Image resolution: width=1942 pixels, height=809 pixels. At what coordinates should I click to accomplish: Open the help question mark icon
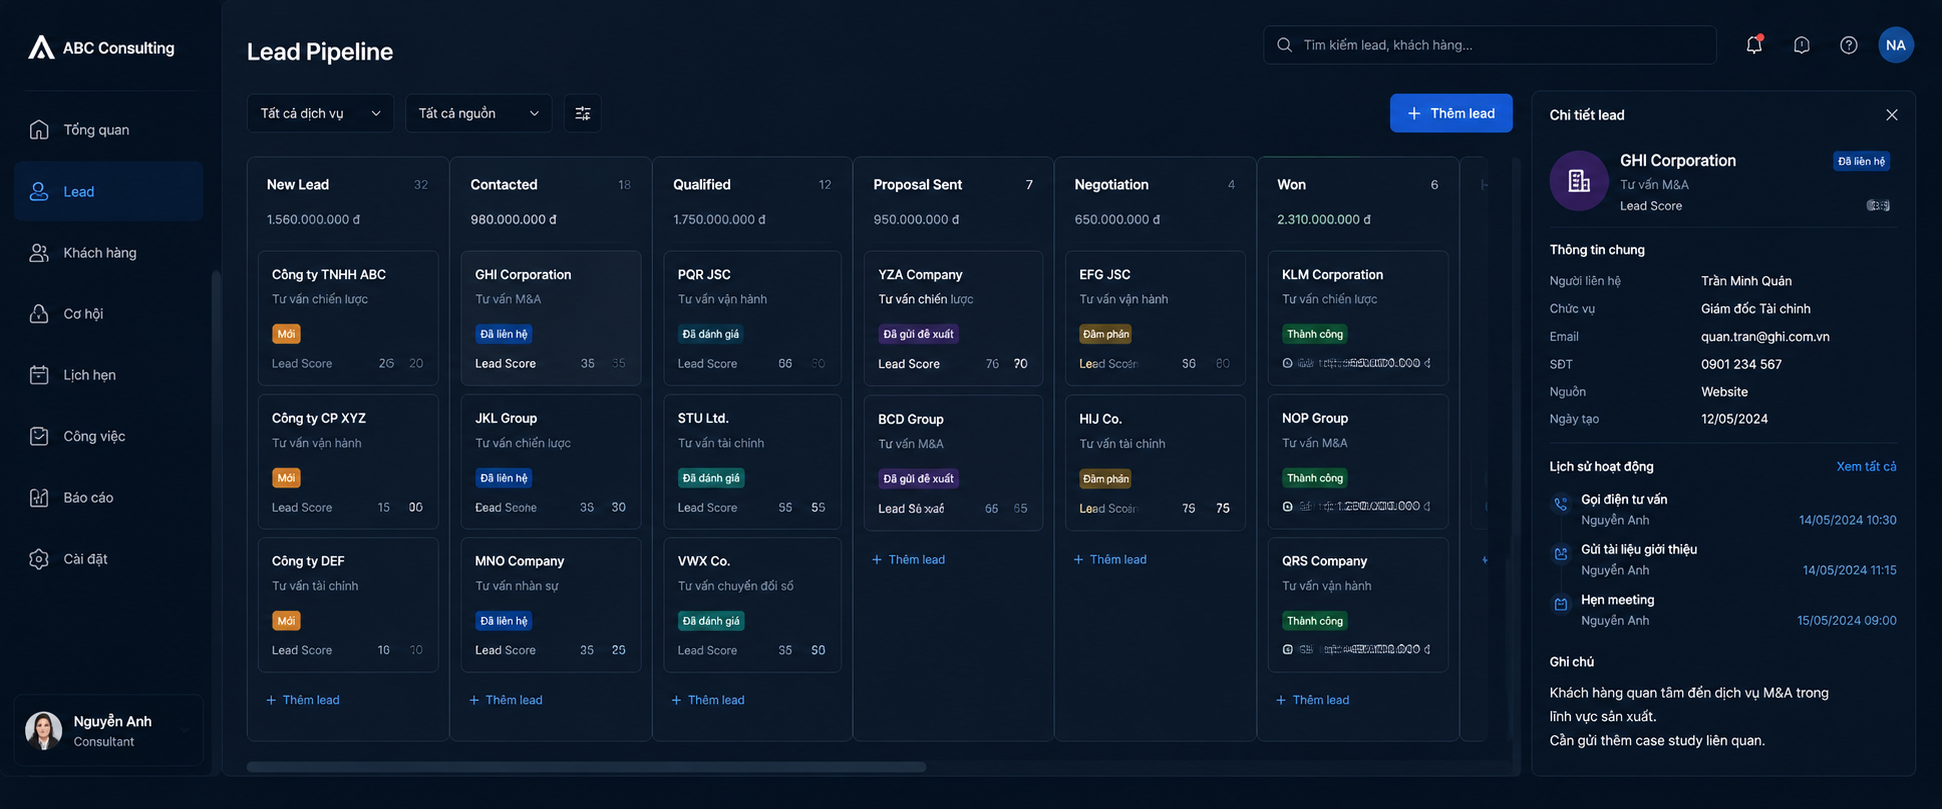click(1848, 45)
